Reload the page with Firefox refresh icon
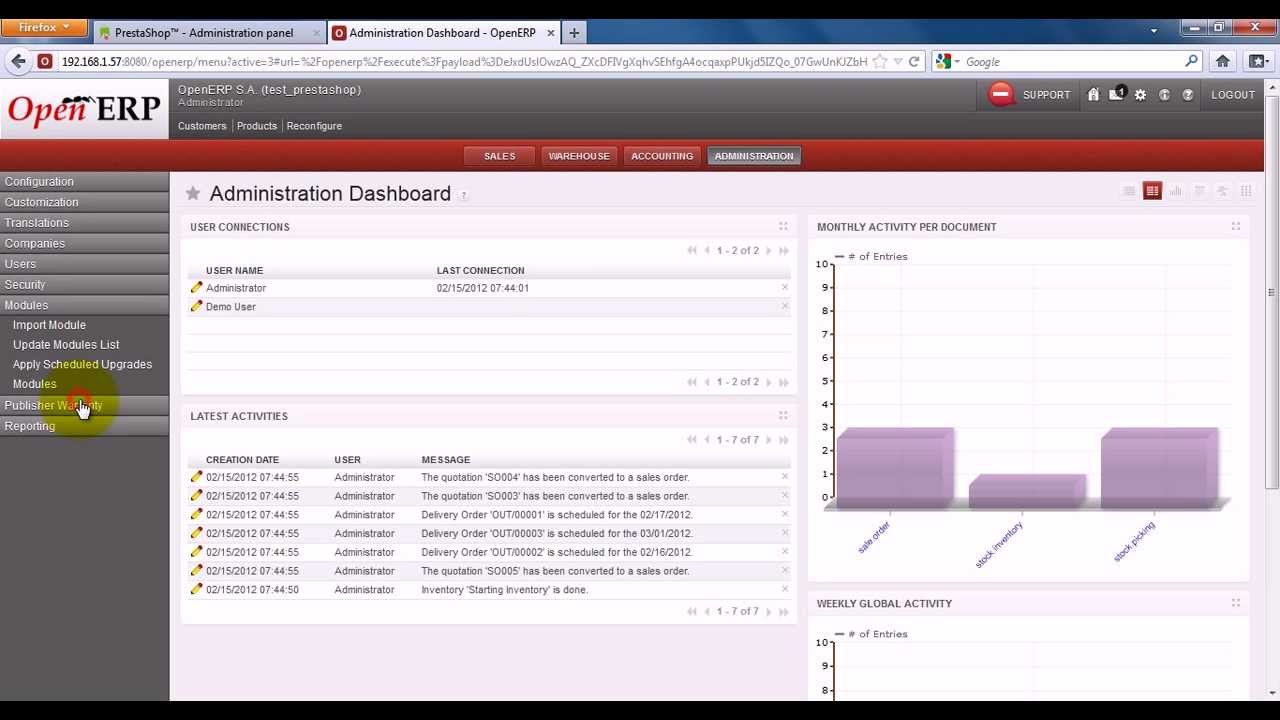This screenshot has width=1280, height=720. 914,62
